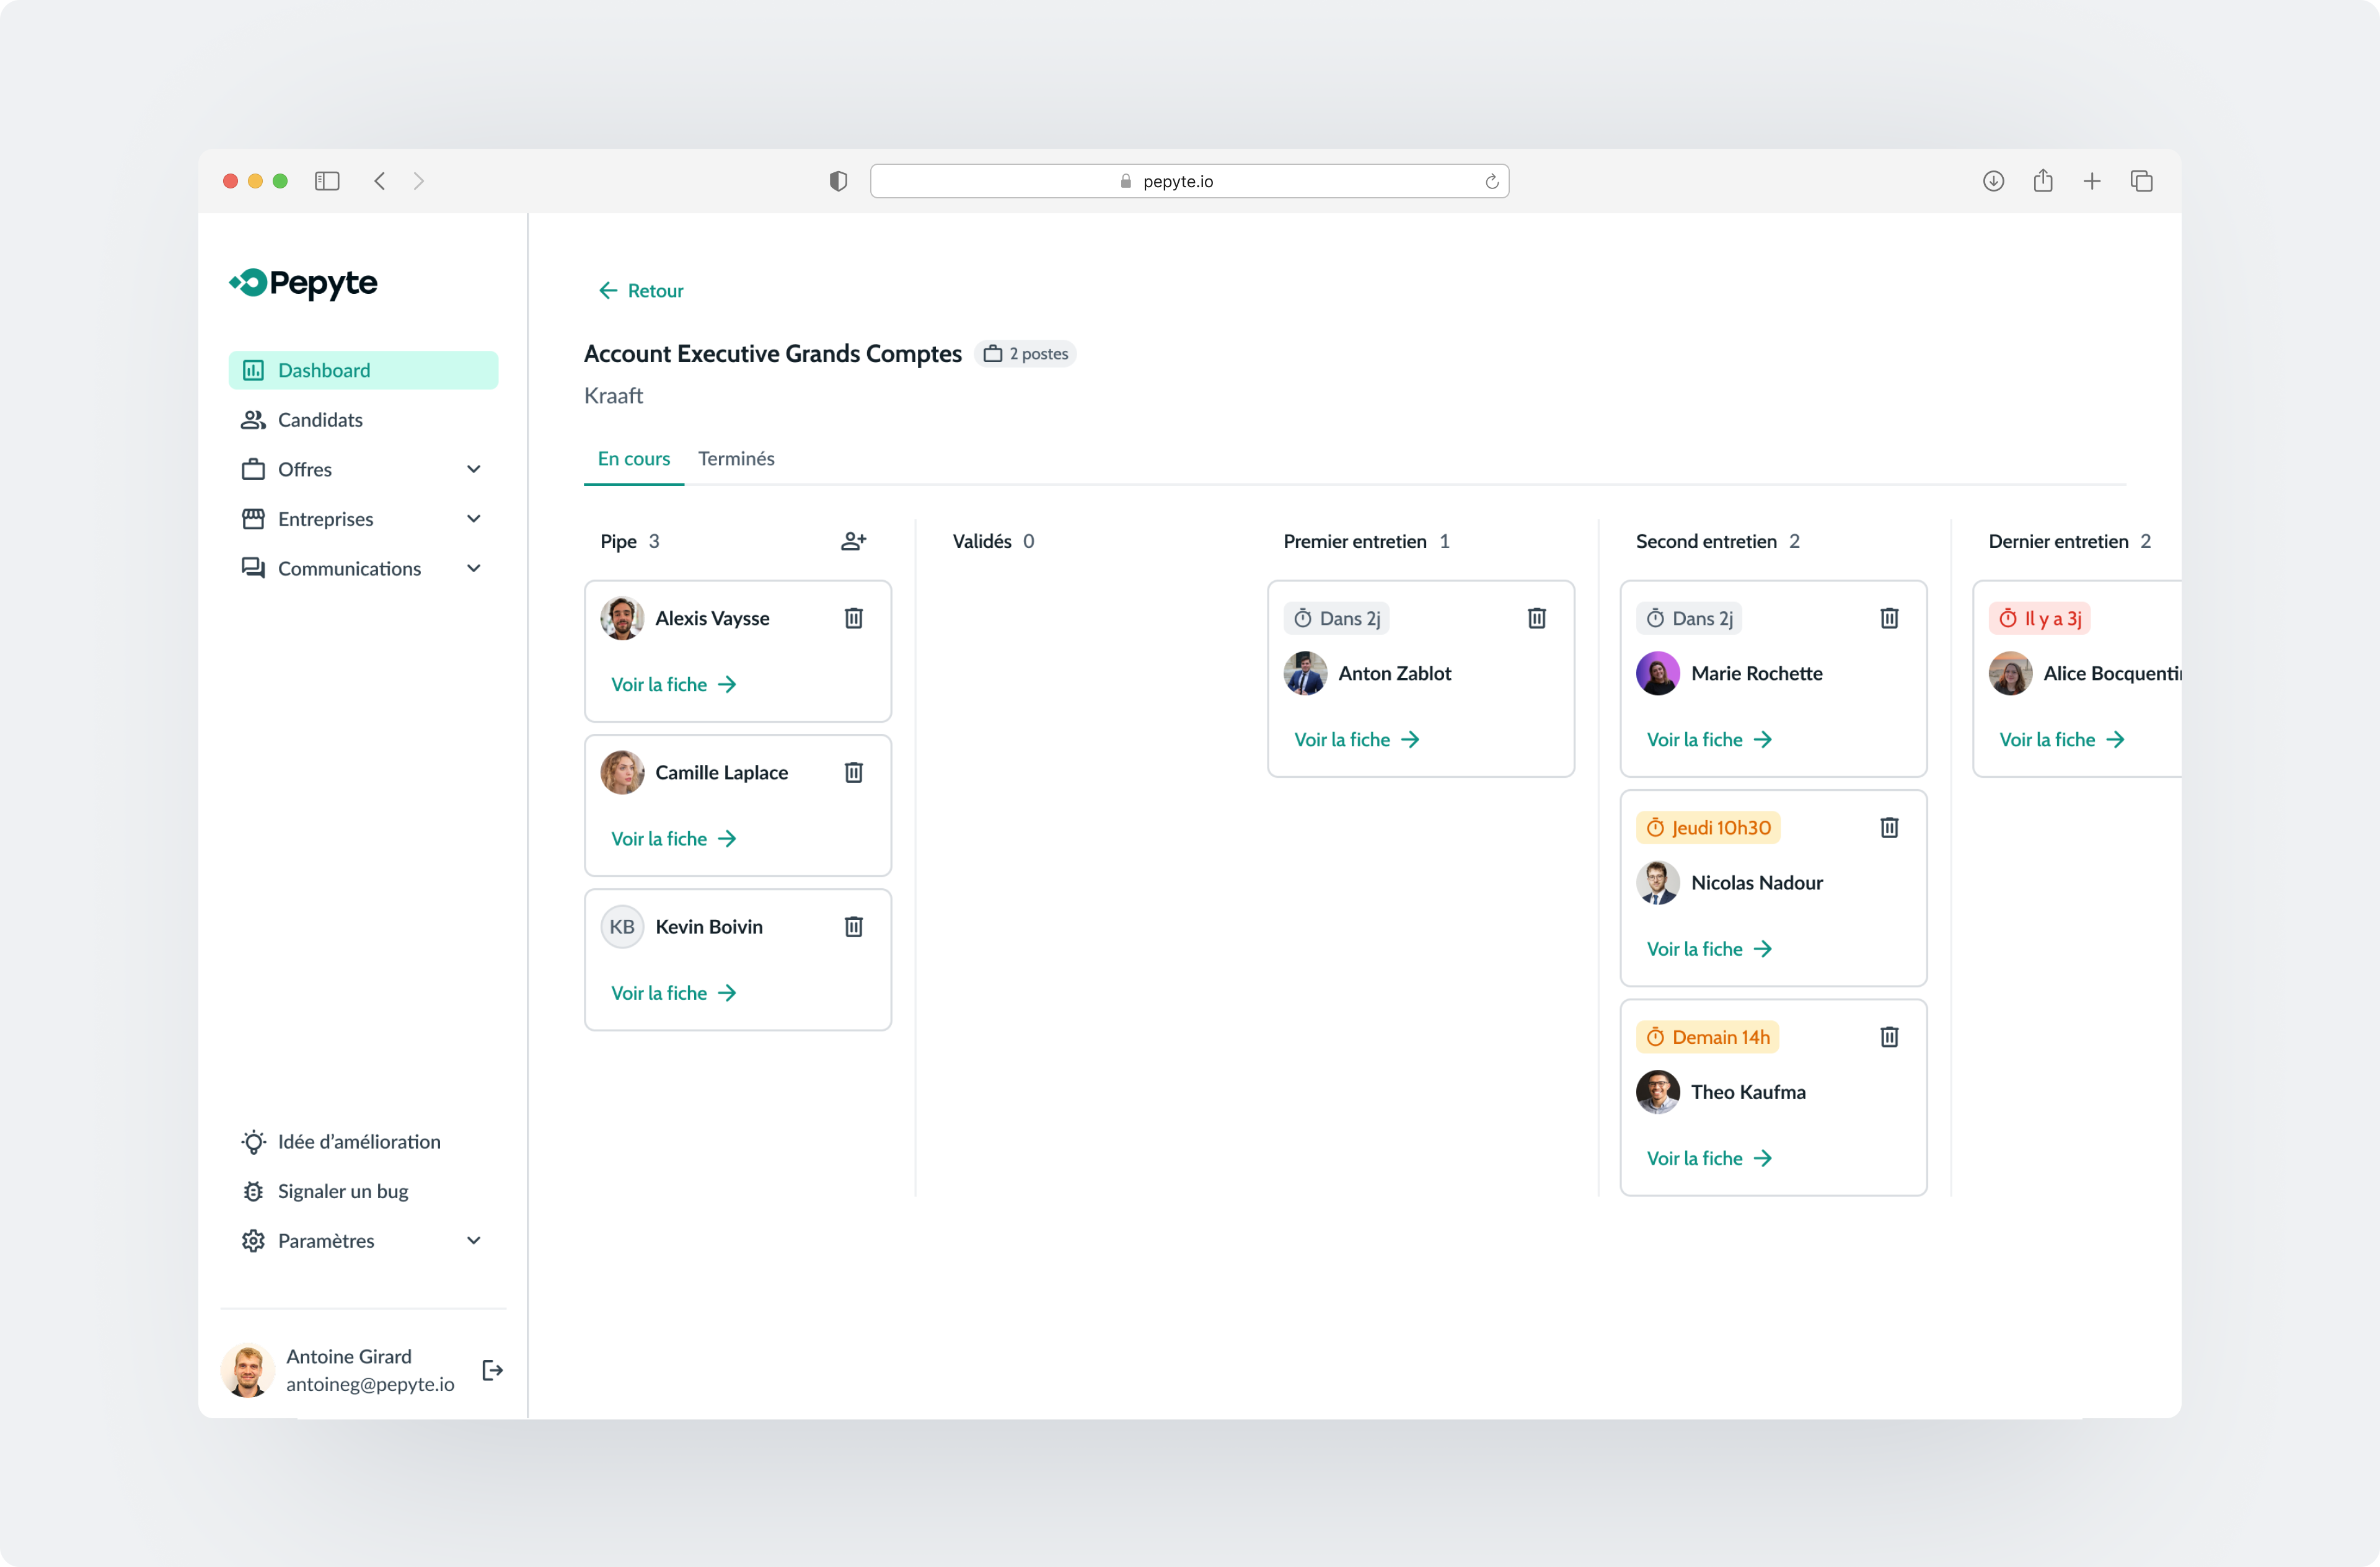Screen dimensions: 2380x1567
Task: Click the Pepyte logo
Action: pyautogui.click(x=303, y=283)
